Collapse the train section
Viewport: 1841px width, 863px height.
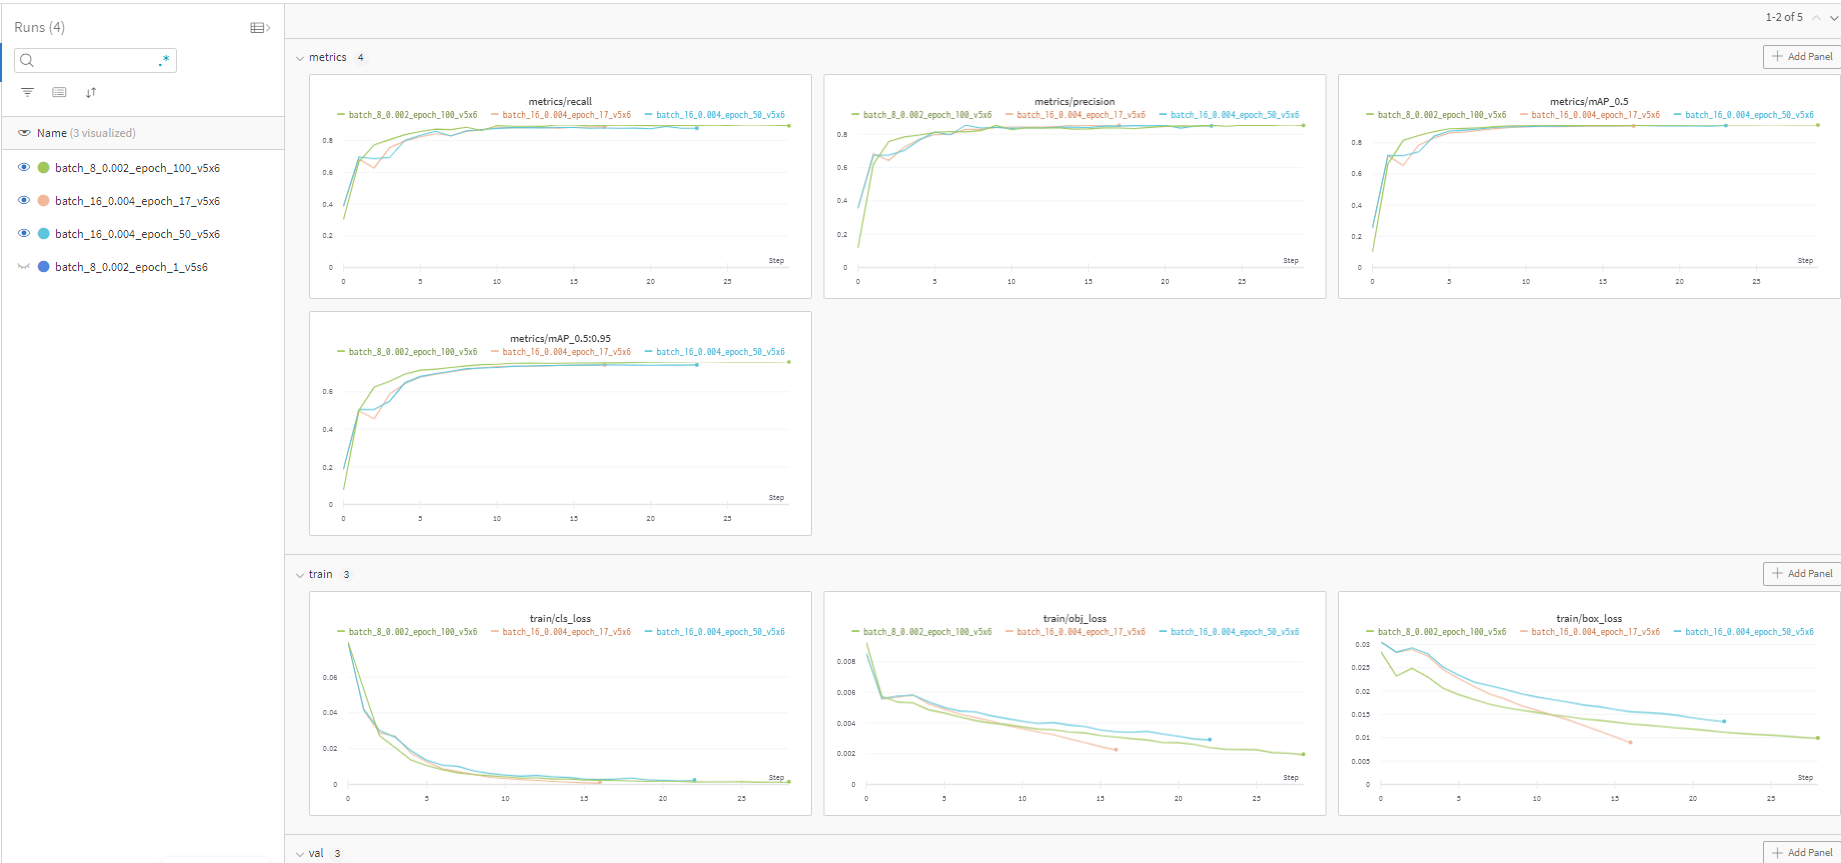pos(299,575)
